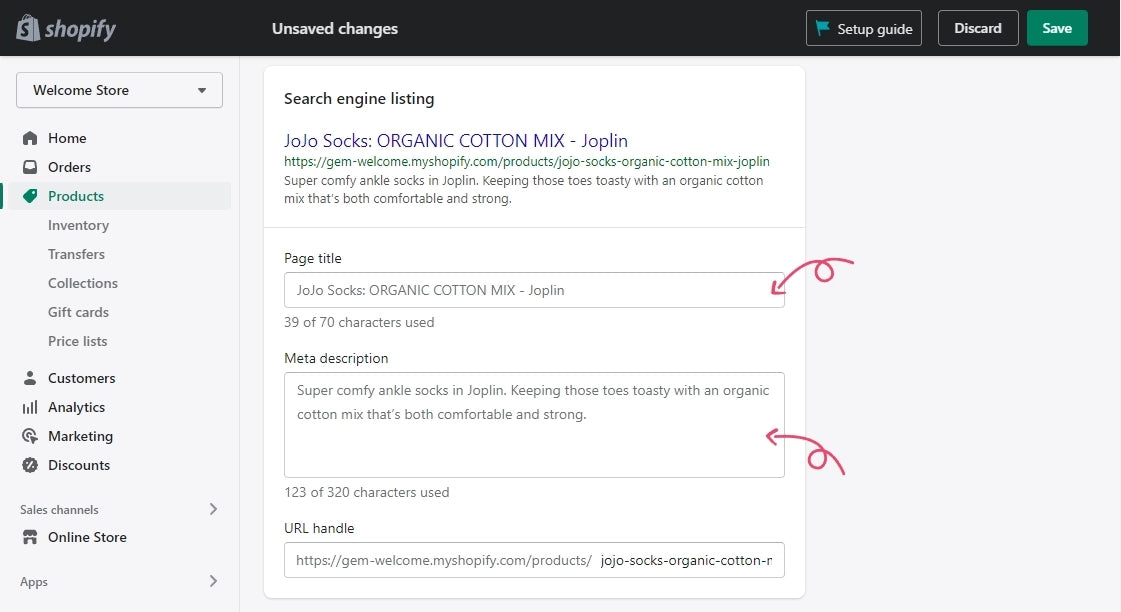Screen dimensions: 1121x612
Task: Click the shopify wordmark text
Action: pos(80,29)
